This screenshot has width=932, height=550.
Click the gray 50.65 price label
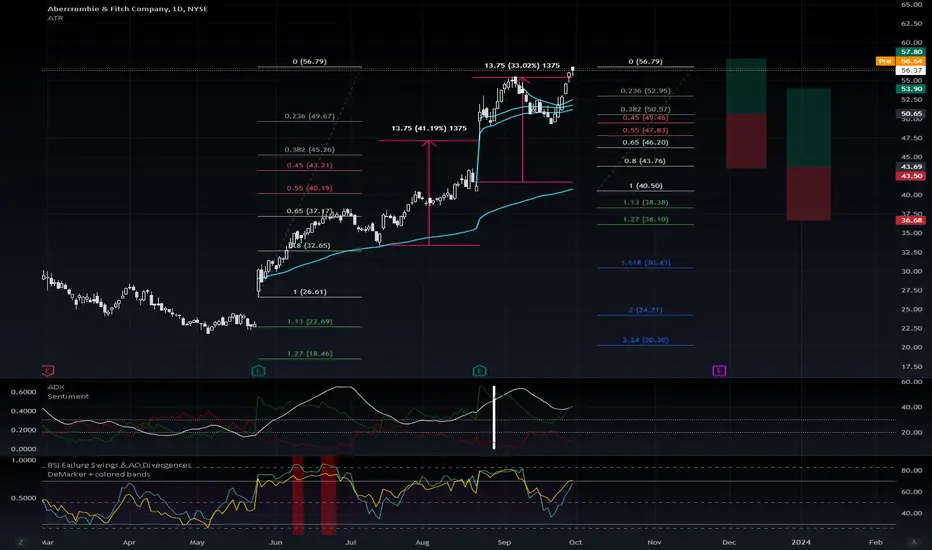911,113
